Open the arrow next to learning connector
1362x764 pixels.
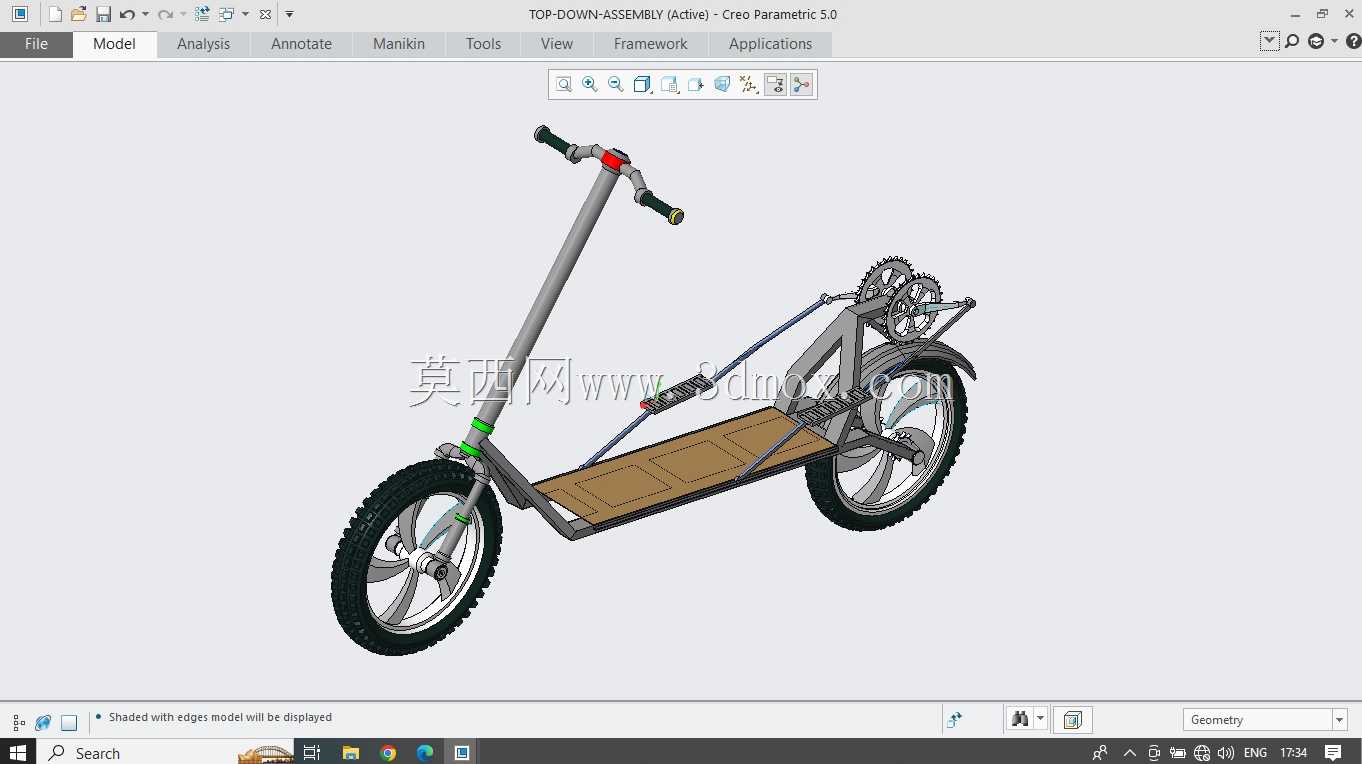click(x=1334, y=41)
